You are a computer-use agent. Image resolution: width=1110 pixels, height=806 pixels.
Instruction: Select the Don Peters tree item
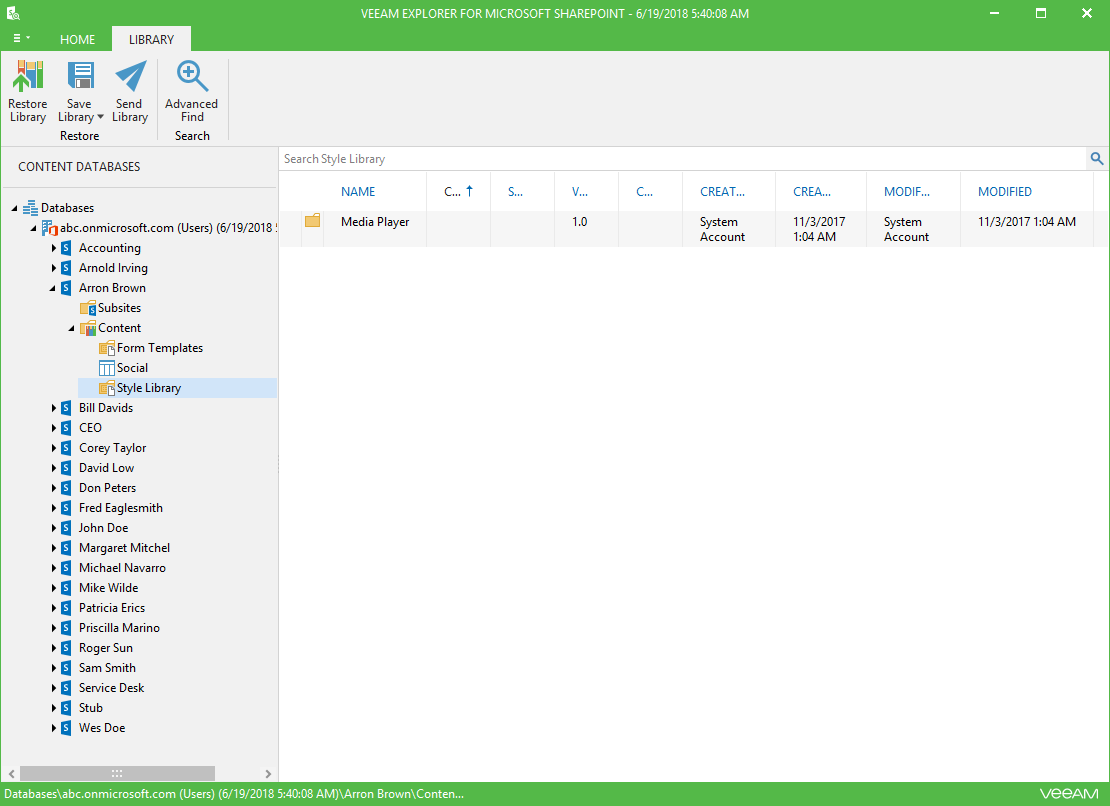click(108, 488)
